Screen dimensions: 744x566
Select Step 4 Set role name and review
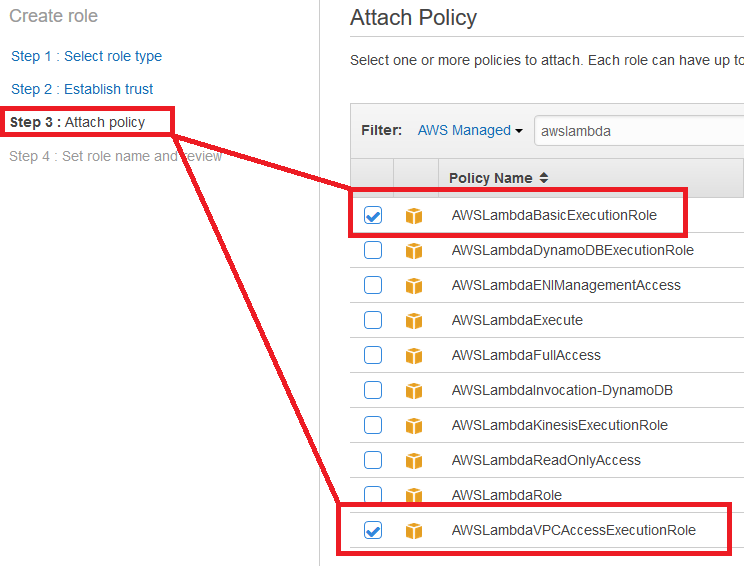[115, 156]
